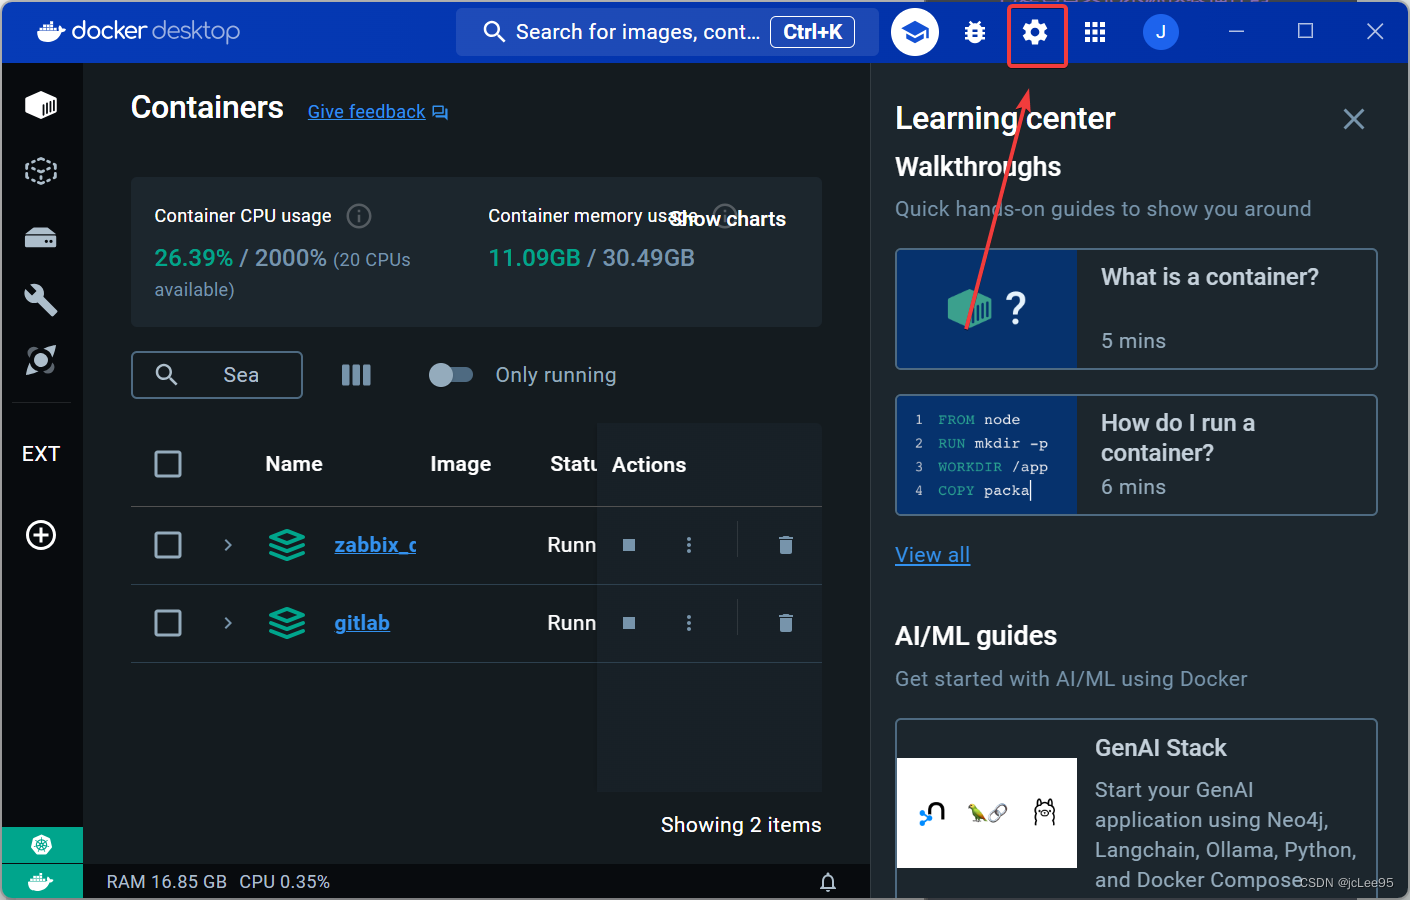Delete the zabbix container
Viewport: 1410px width, 900px height.
point(786,545)
